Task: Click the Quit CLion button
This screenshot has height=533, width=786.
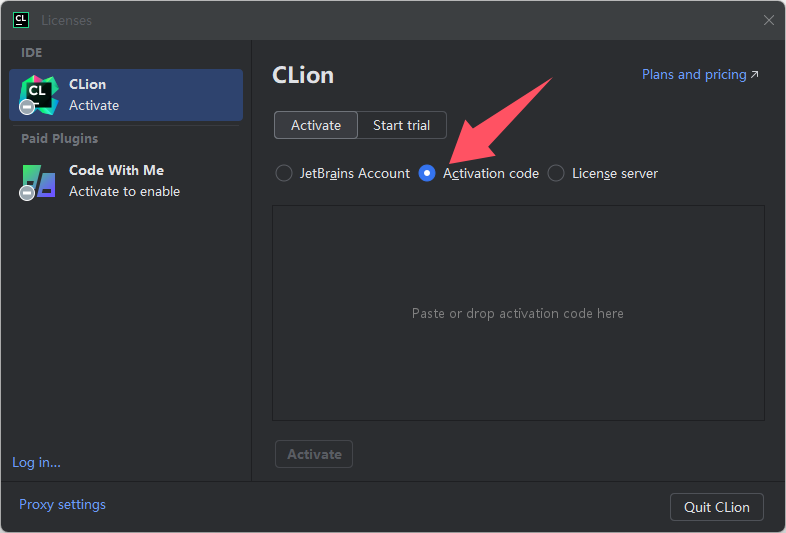Action: 717,507
